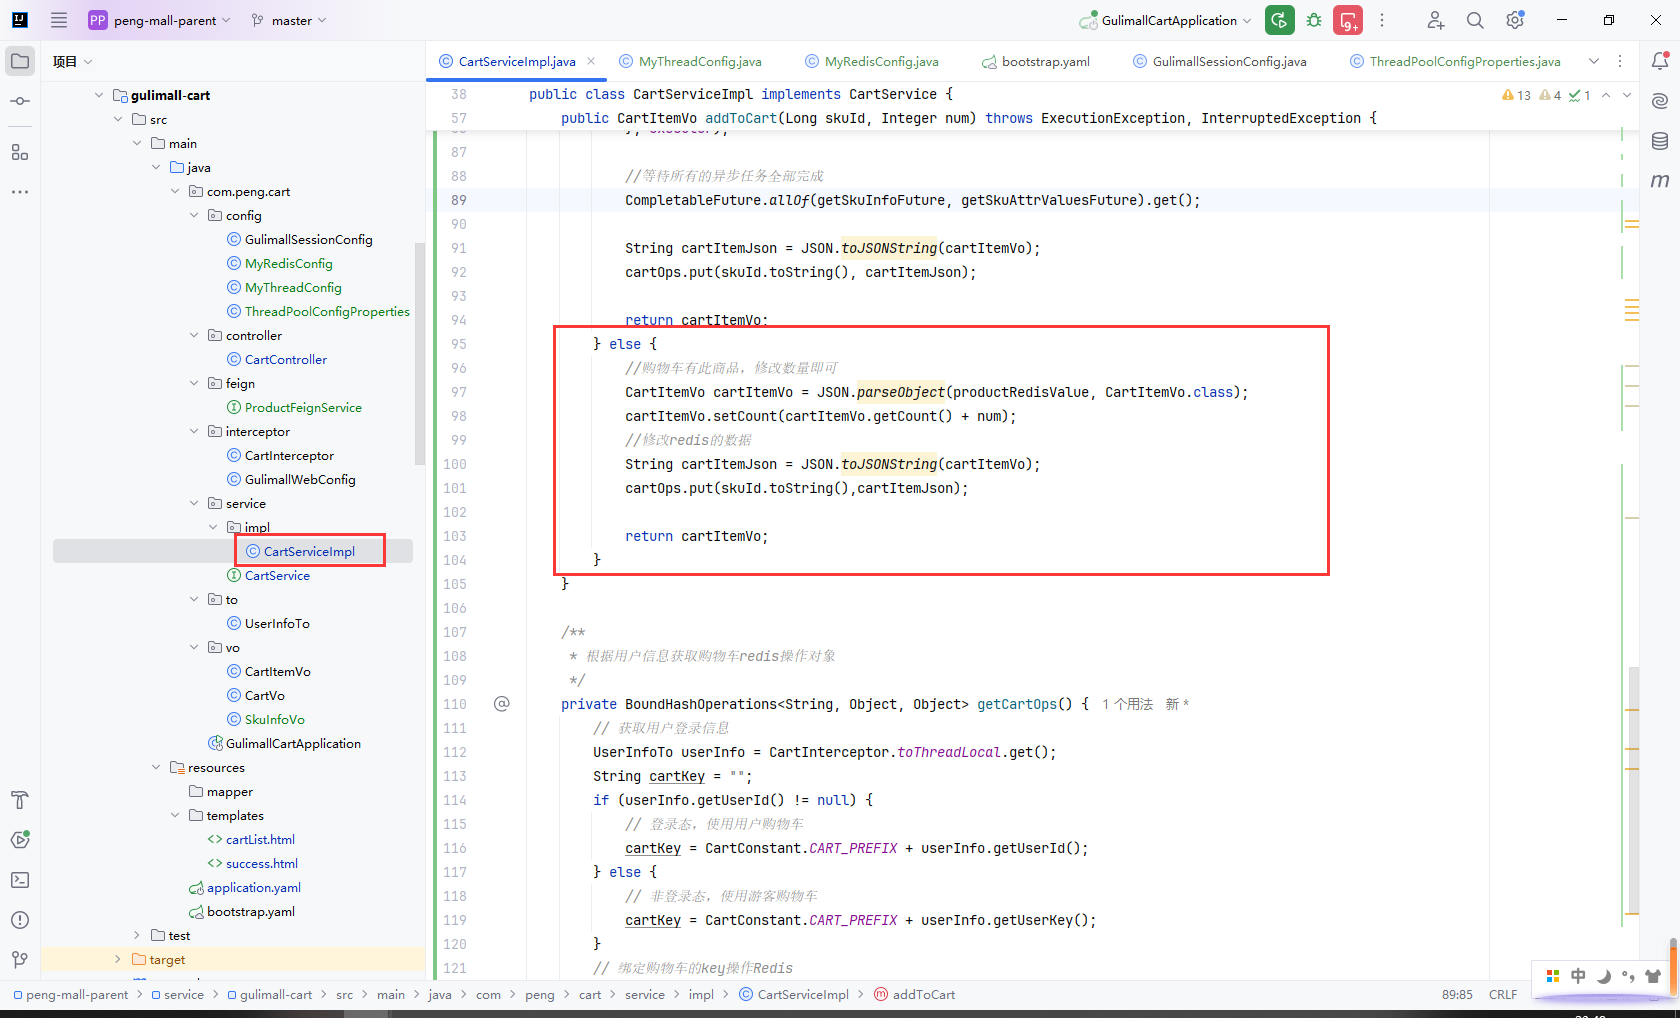Collapse the templates folder node
The height and width of the screenshot is (1018, 1680).
[175, 815]
